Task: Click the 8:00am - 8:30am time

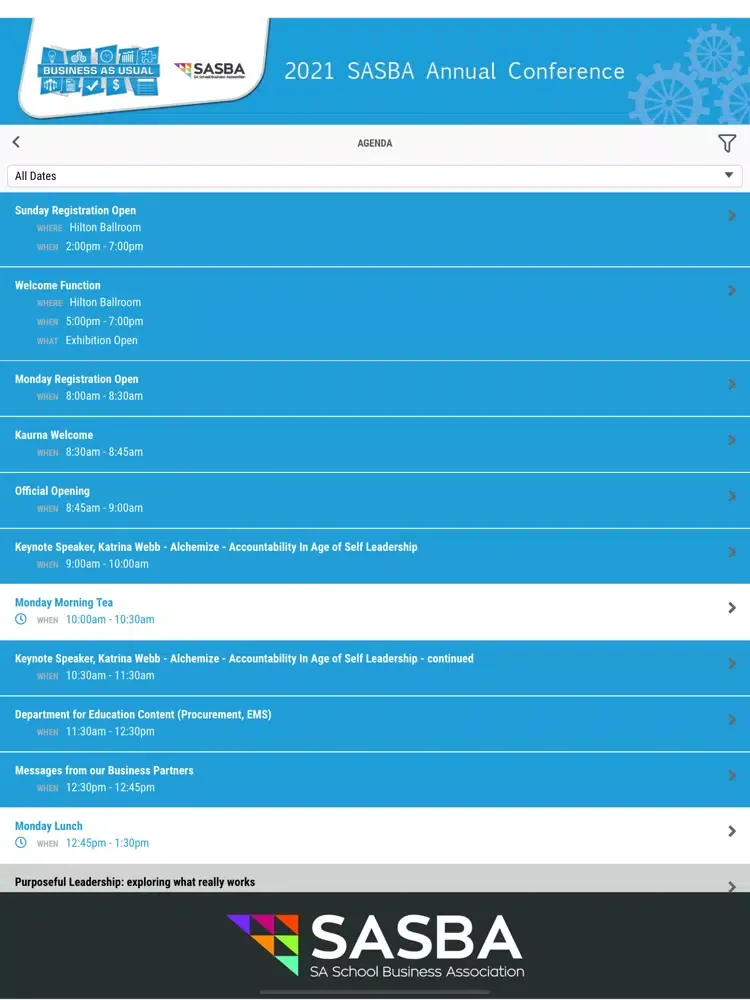Action: pyautogui.click(x=104, y=396)
